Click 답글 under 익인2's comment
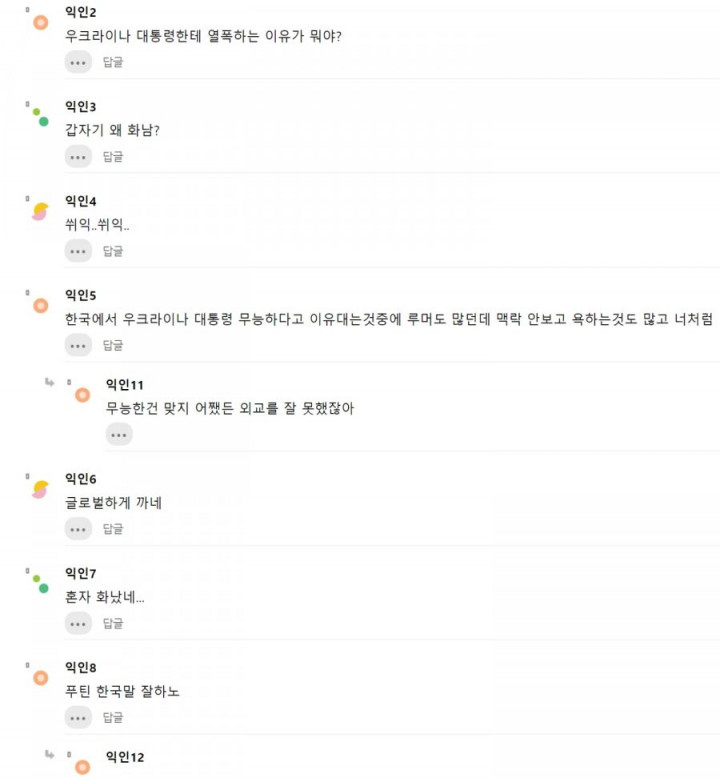The width and height of the screenshot is (720, 778). (113, 62)
